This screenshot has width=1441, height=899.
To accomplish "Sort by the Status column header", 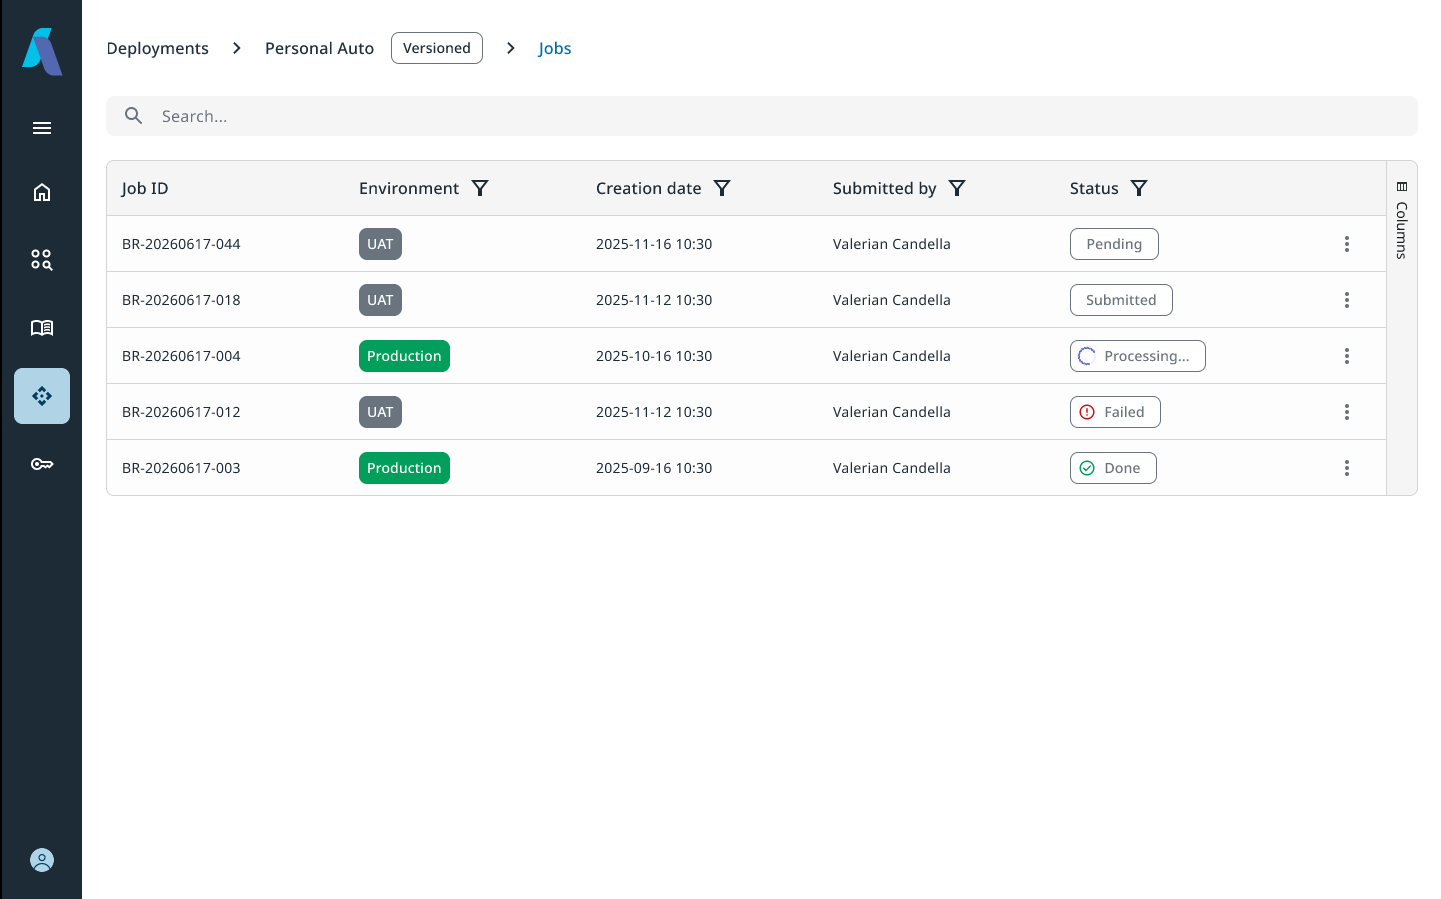I will [1094, 188].
